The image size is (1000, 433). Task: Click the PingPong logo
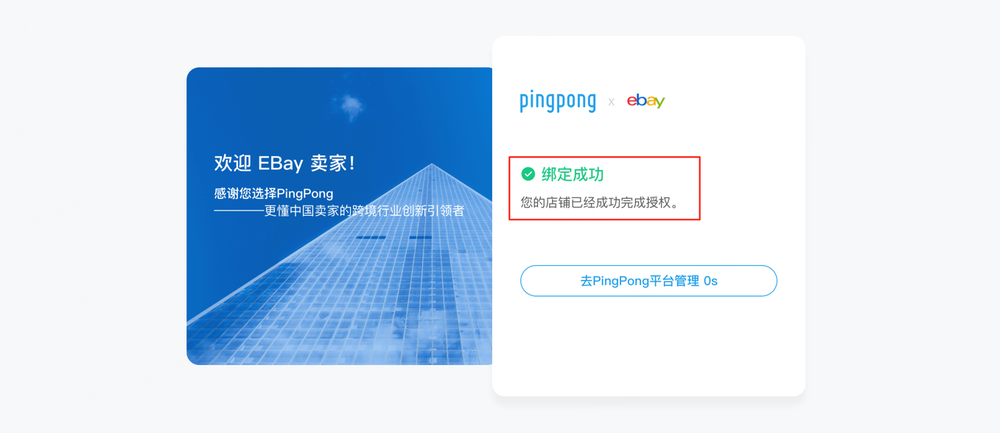coord(557,102)
